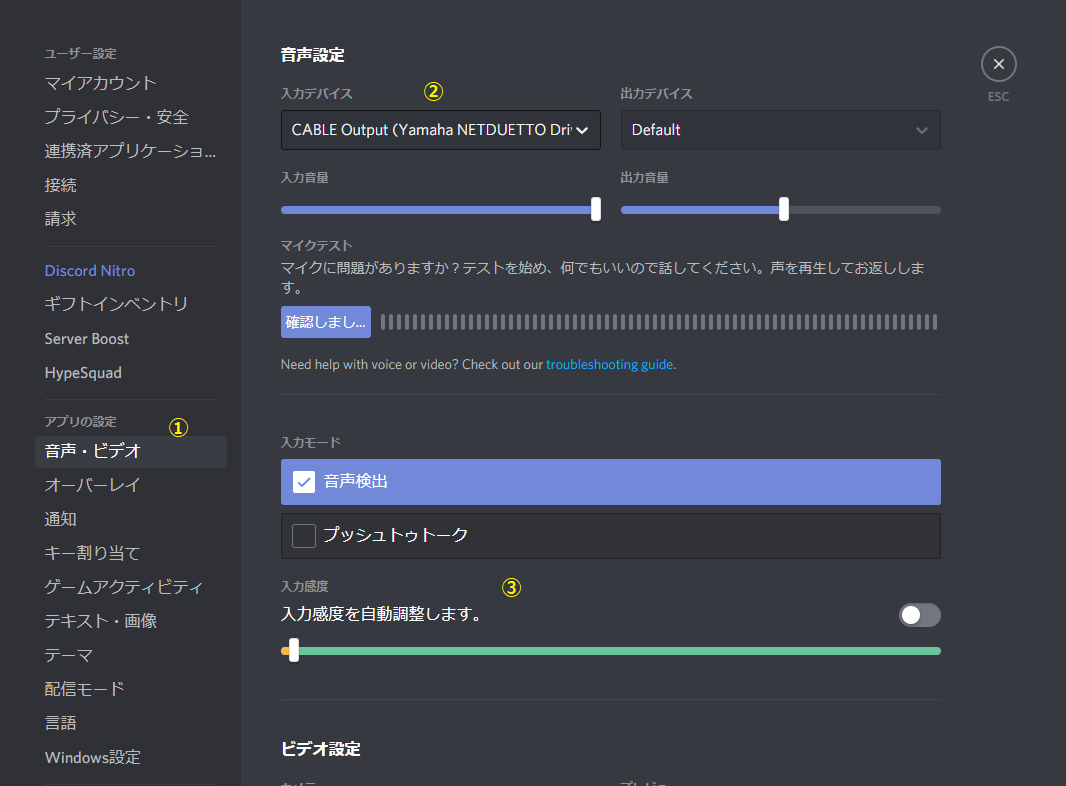Select Server Boost in the sidebar
This screenshot has height=786, width=1066.
pyautogui.click(x=86, y=338)
